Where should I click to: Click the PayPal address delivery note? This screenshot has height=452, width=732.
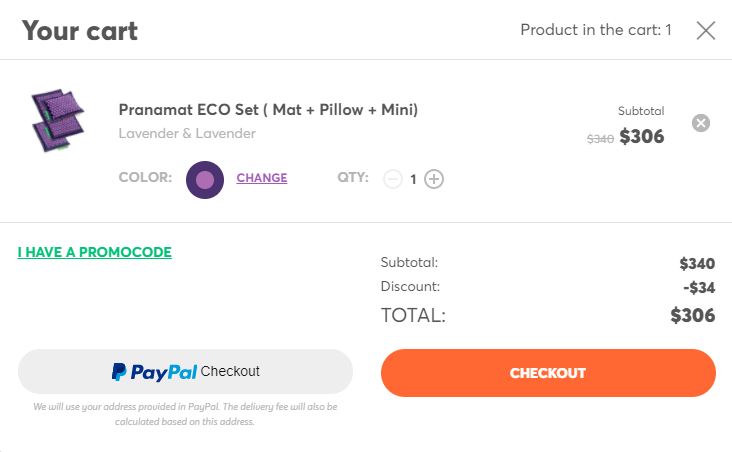(185, 414)
